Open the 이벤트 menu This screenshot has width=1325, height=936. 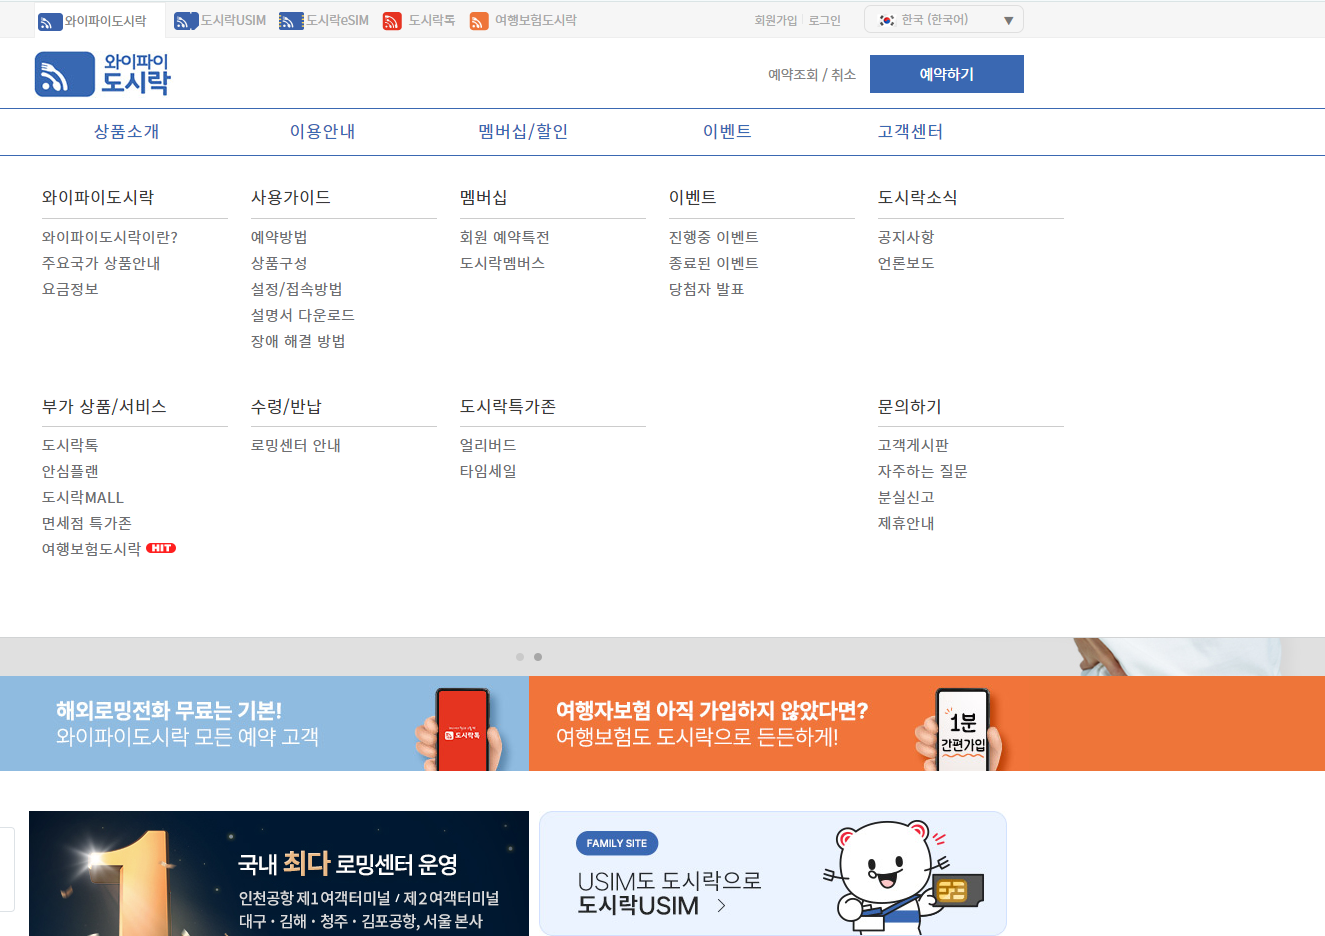(728, 131)
